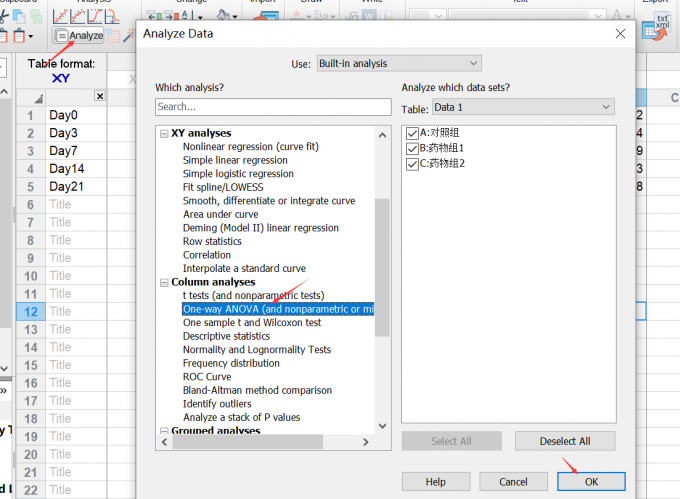Click the grid table icon beside Analyze

pyautogui.click(x=114, y=36)
